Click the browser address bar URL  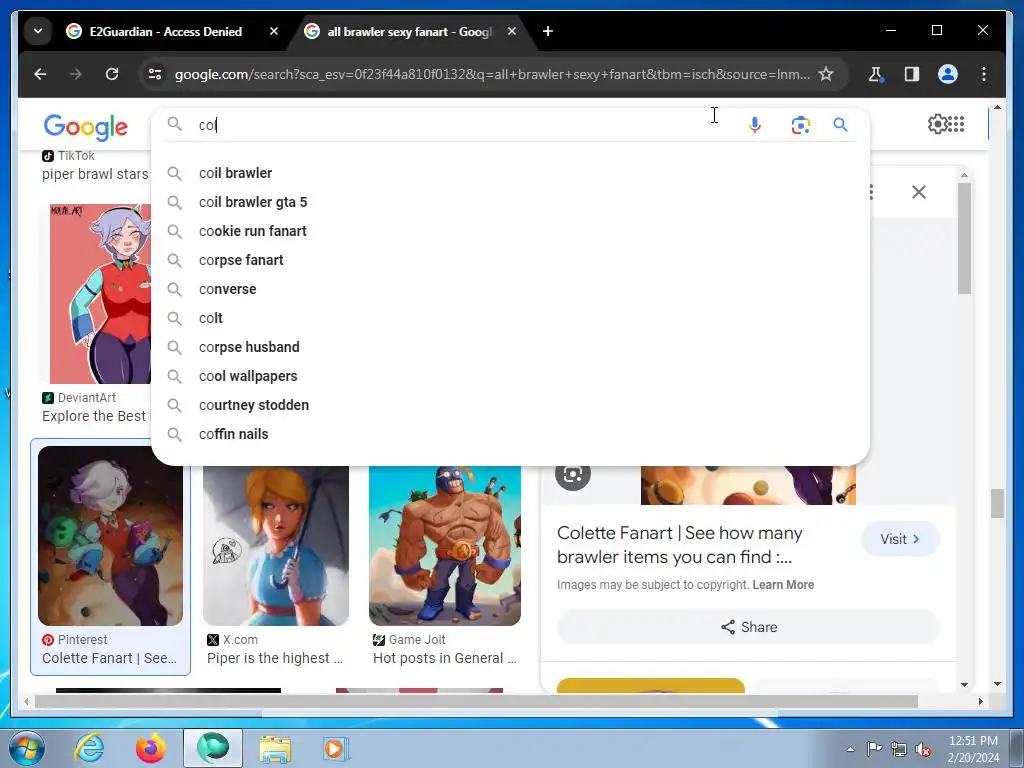pos(492,74)
